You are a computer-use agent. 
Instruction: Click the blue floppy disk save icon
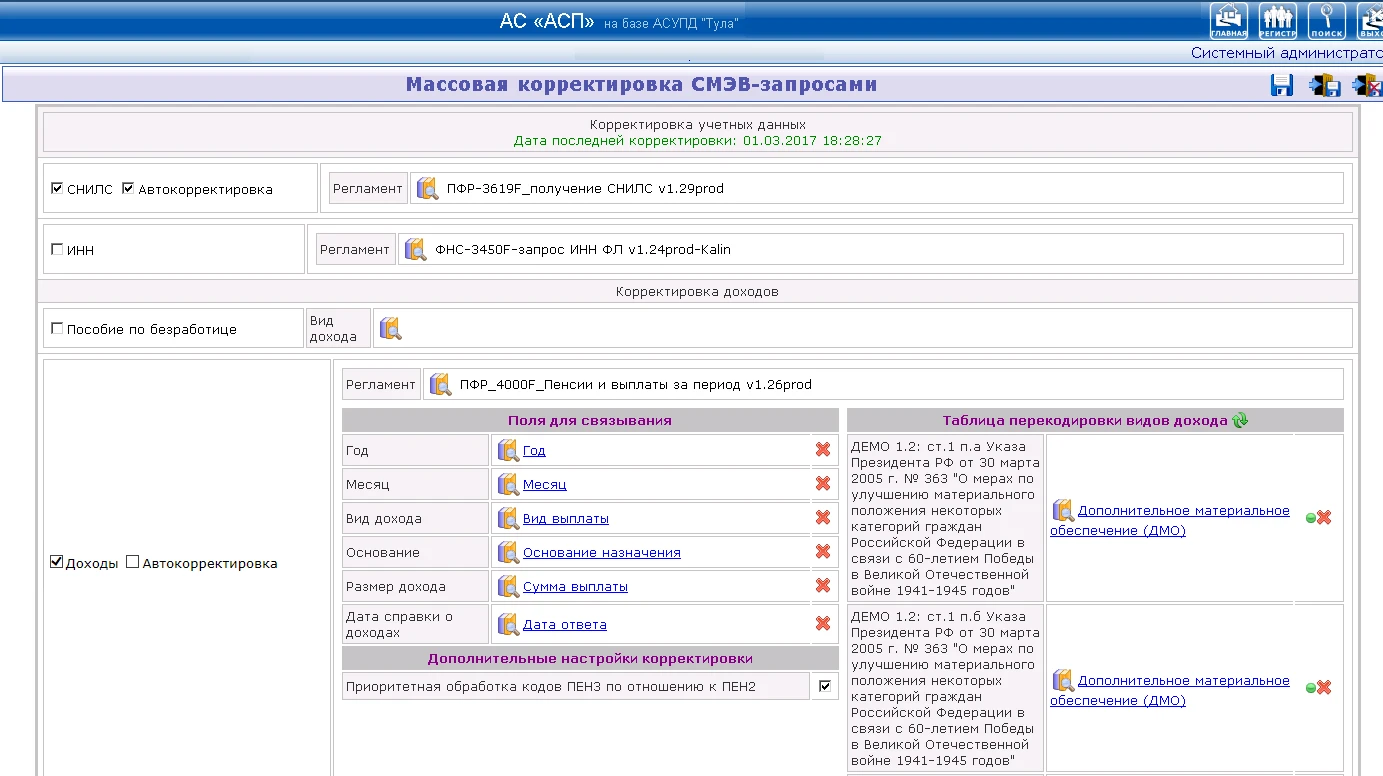pyautogui.click(x=1282, y=86)
